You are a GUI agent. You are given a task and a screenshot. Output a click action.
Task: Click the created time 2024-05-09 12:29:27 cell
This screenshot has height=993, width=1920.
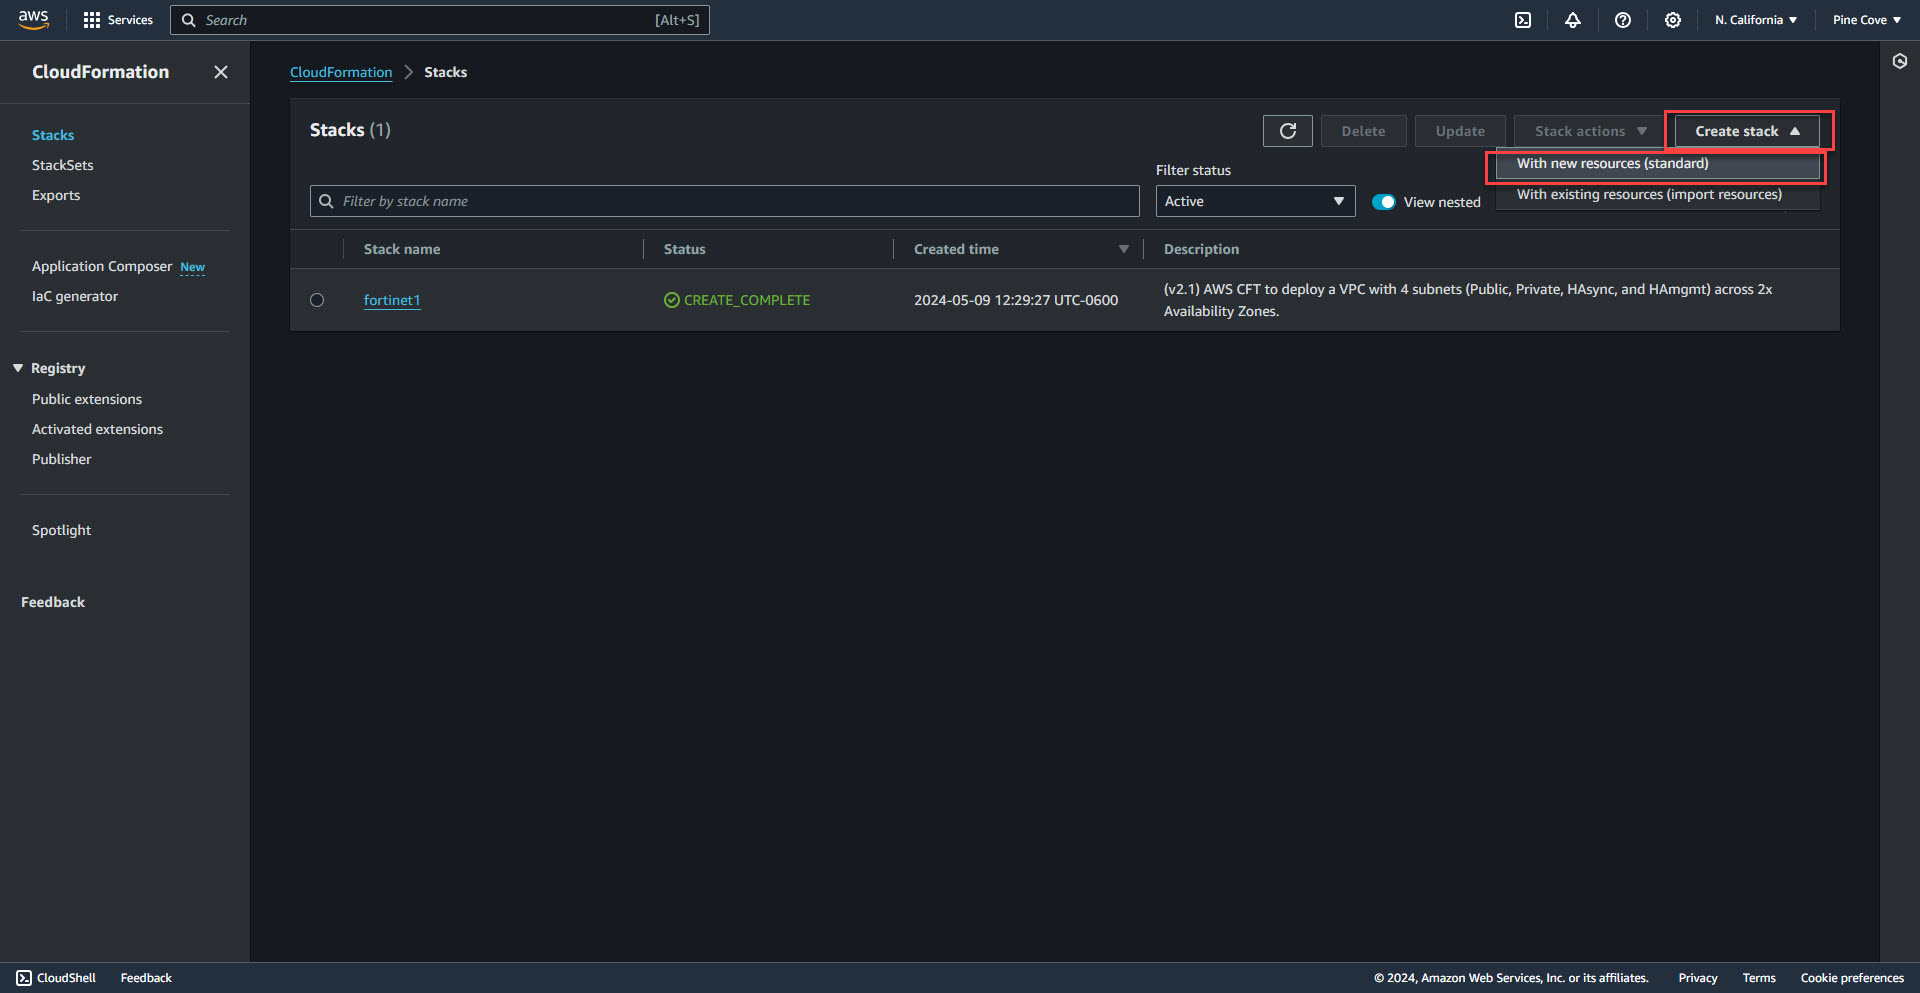[x=1016, y=300]
